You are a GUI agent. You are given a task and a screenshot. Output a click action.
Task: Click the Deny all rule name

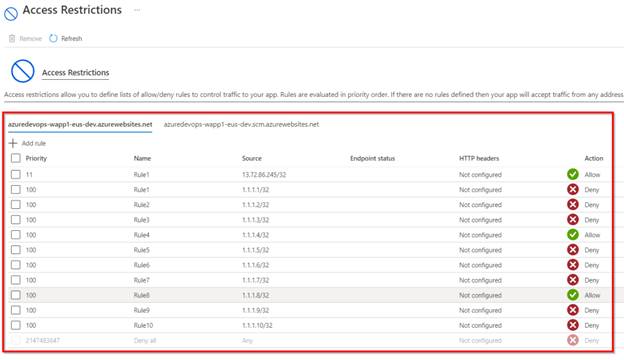click(x=145, y=341)
